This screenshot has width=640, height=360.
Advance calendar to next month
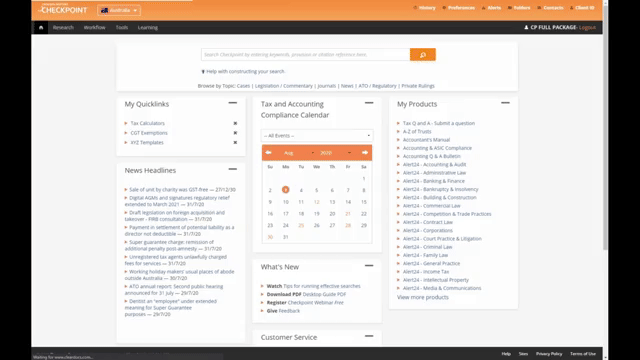pyautogui.click(x=365, y=153)
